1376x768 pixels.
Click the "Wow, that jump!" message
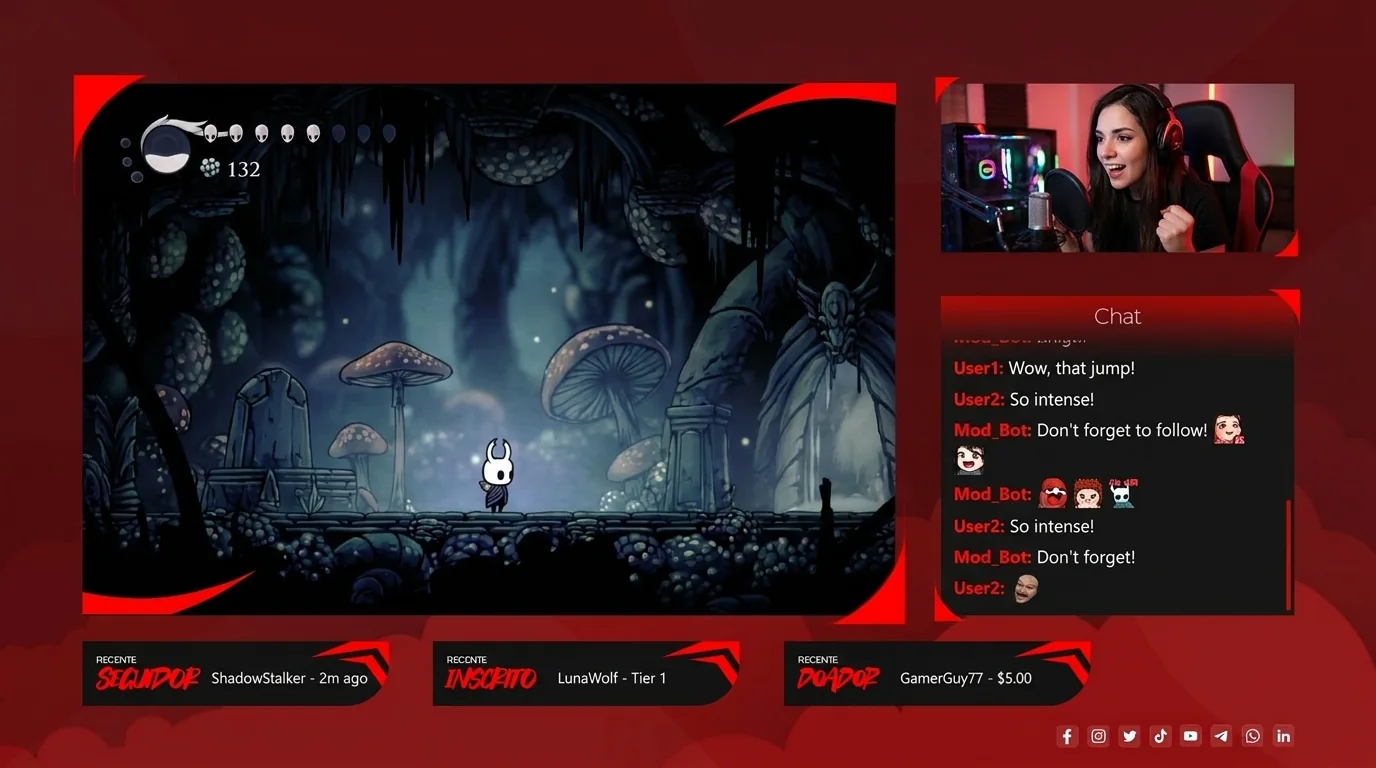tap(1071, 368)
